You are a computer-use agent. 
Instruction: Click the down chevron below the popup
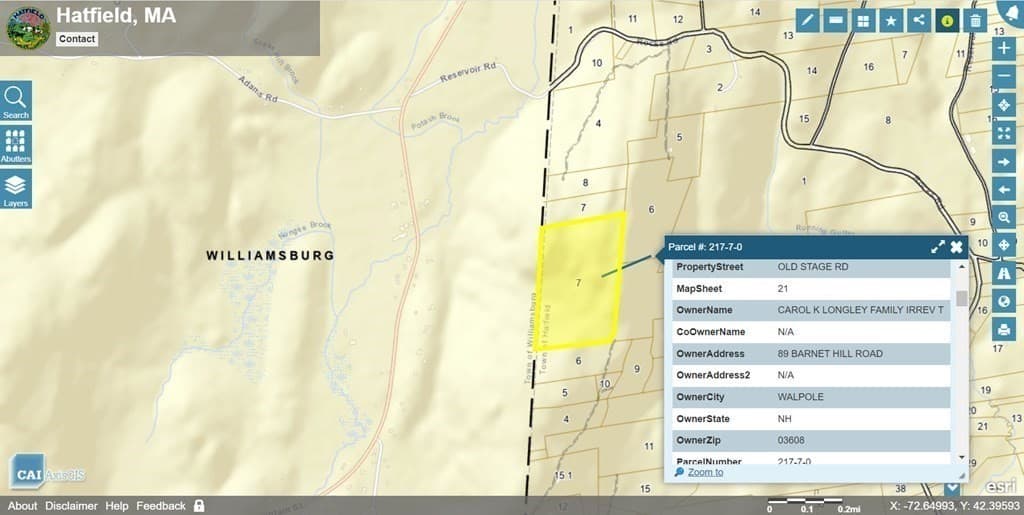[x=952, y=488]
